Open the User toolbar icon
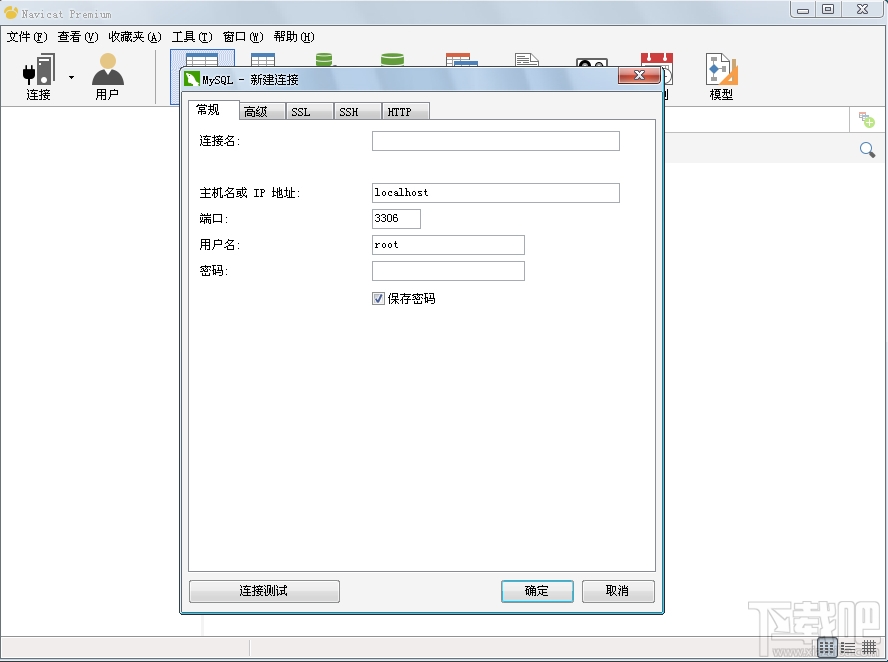 coord(107,69)
